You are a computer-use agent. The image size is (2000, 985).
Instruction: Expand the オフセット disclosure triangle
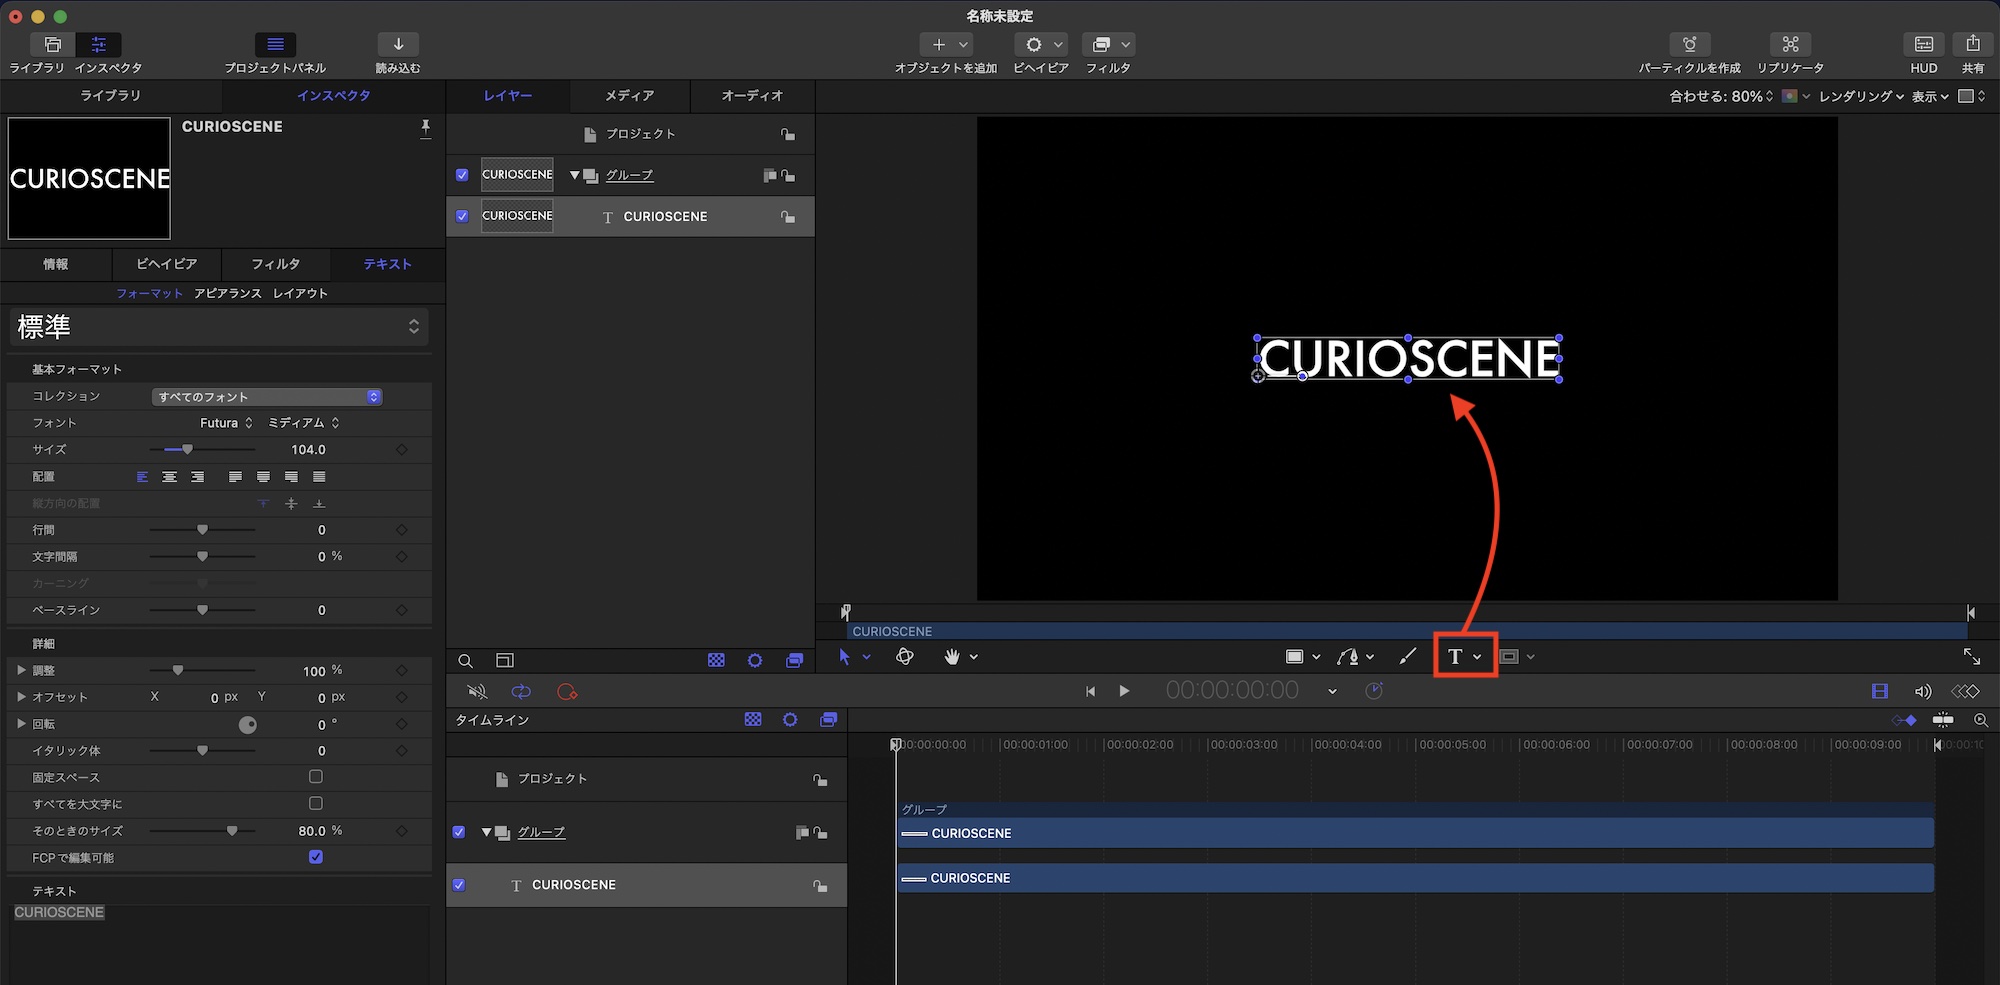pos(21,697)
